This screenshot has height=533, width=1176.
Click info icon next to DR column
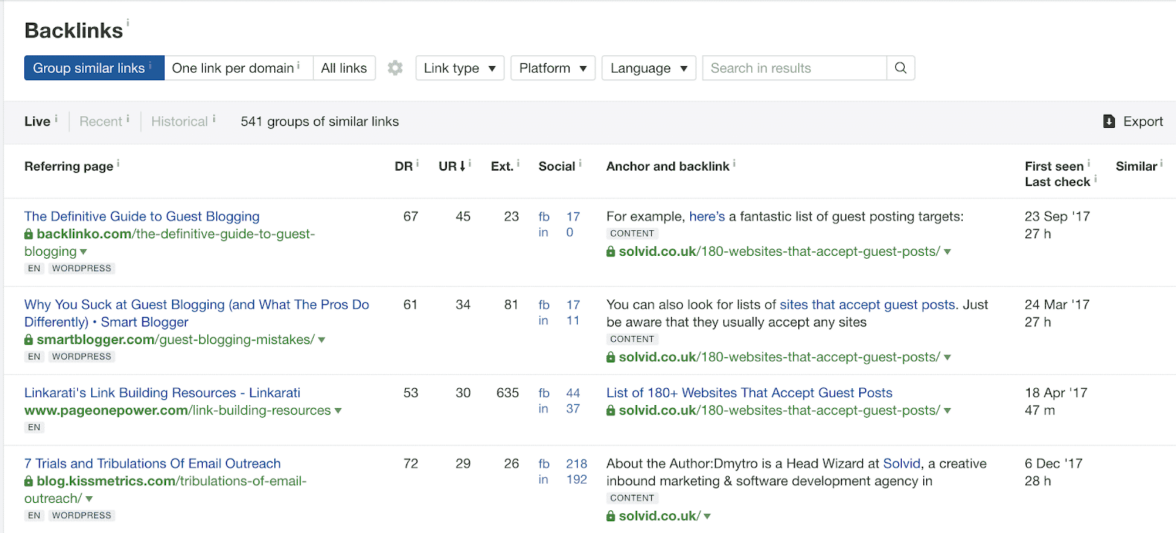(x=418, y=164)
